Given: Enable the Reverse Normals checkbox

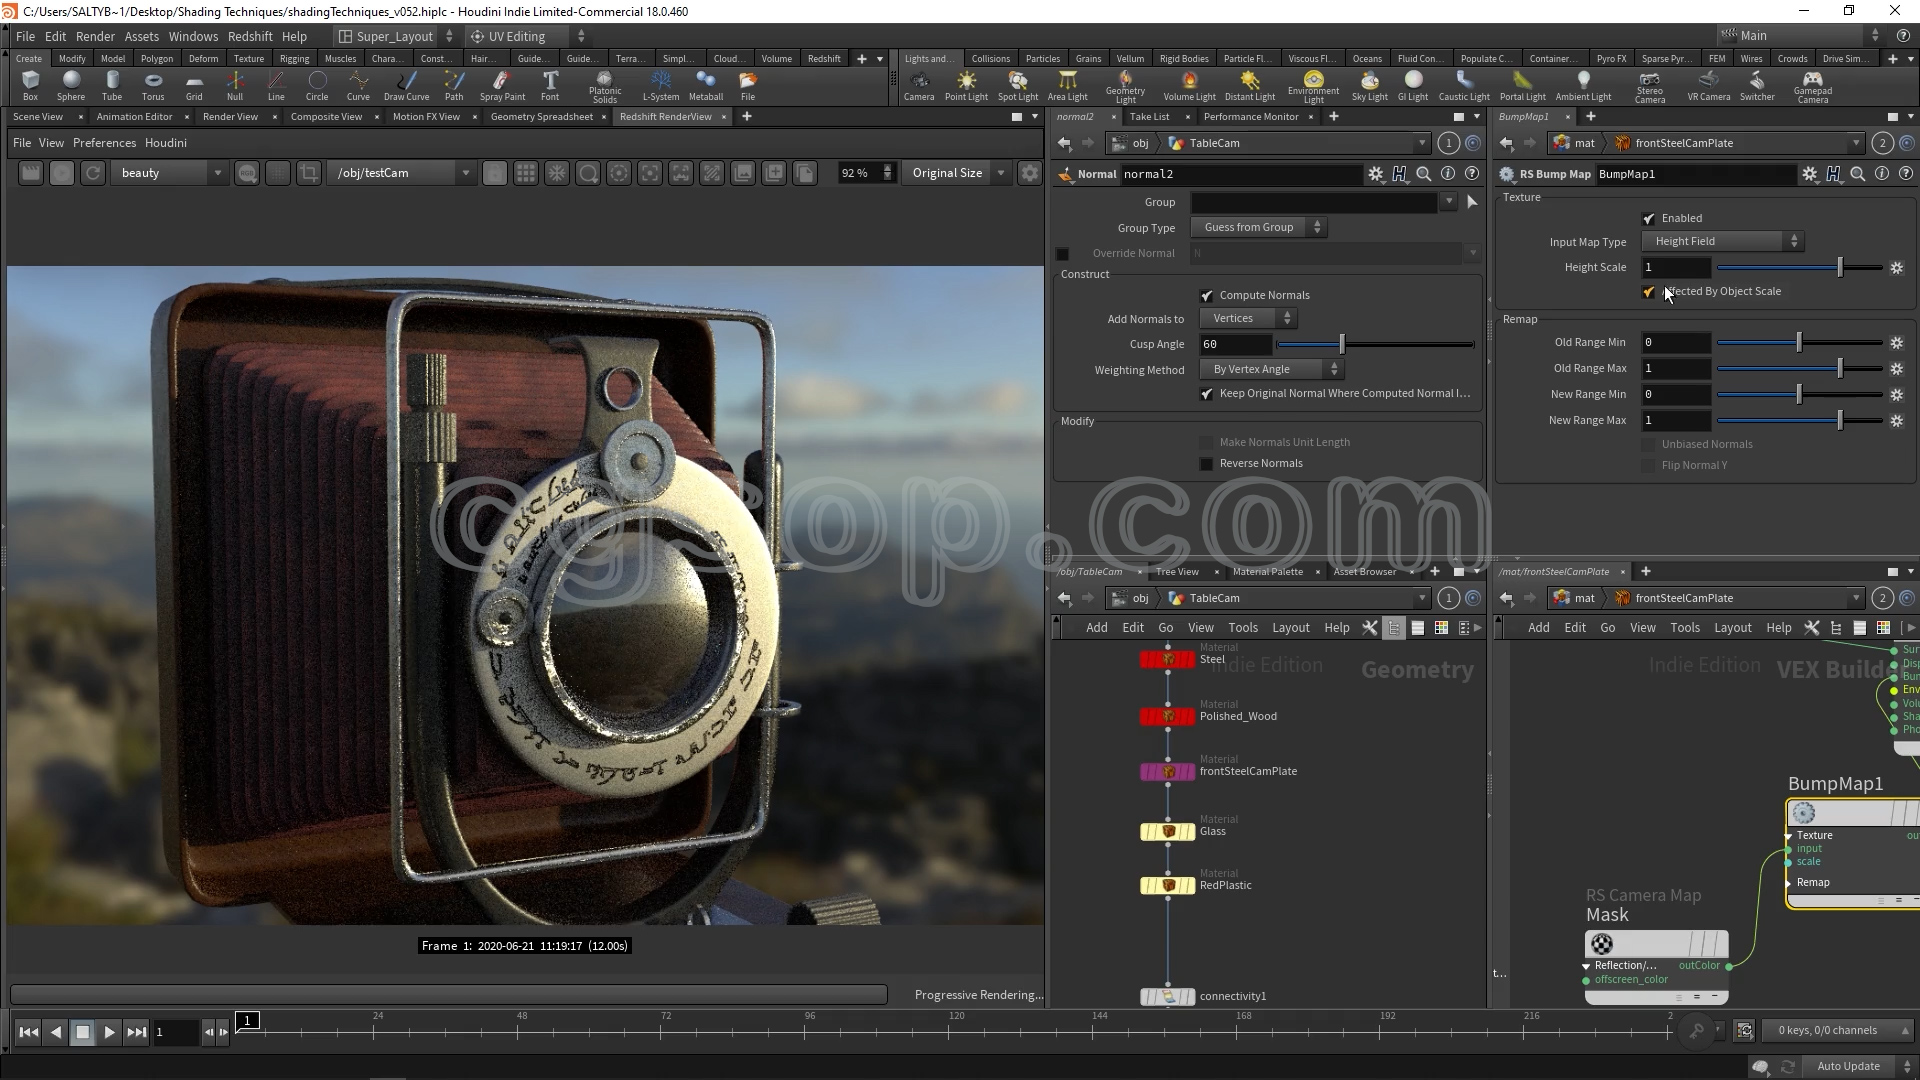Looking at the screenshot, I should (1207, 464).
